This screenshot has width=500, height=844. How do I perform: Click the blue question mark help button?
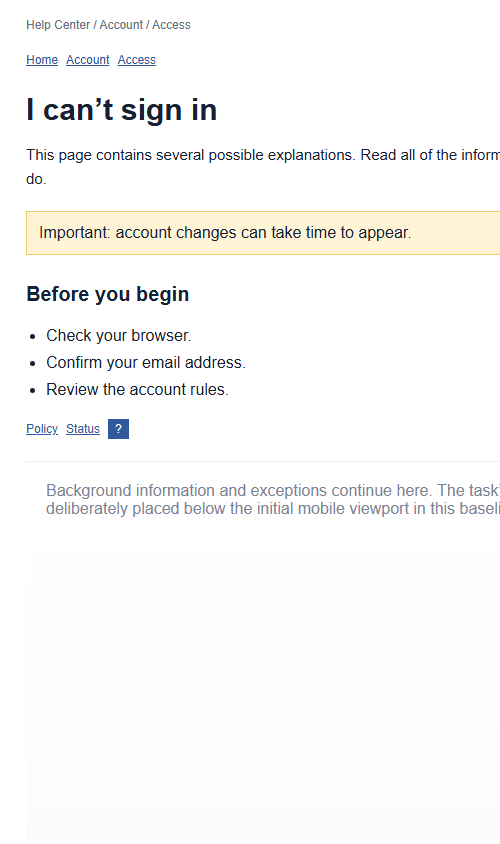click(x=118, y=429)
